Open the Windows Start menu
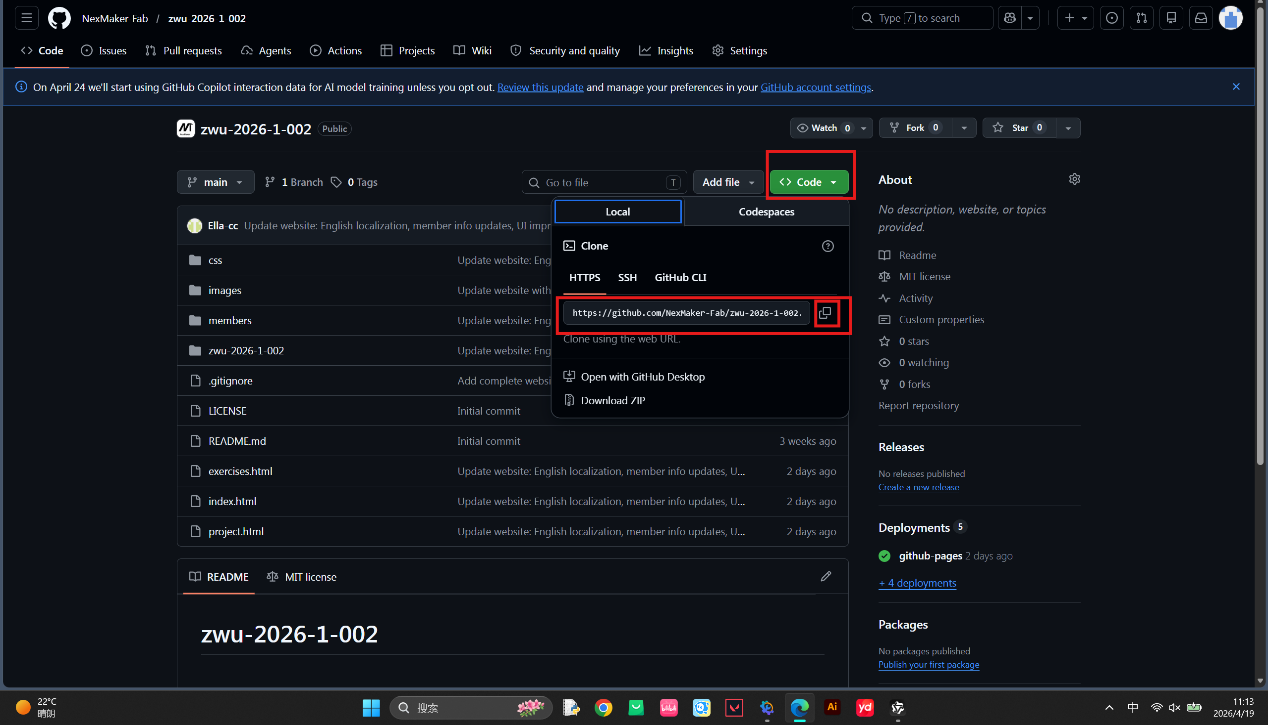 (x=371, y=708)
